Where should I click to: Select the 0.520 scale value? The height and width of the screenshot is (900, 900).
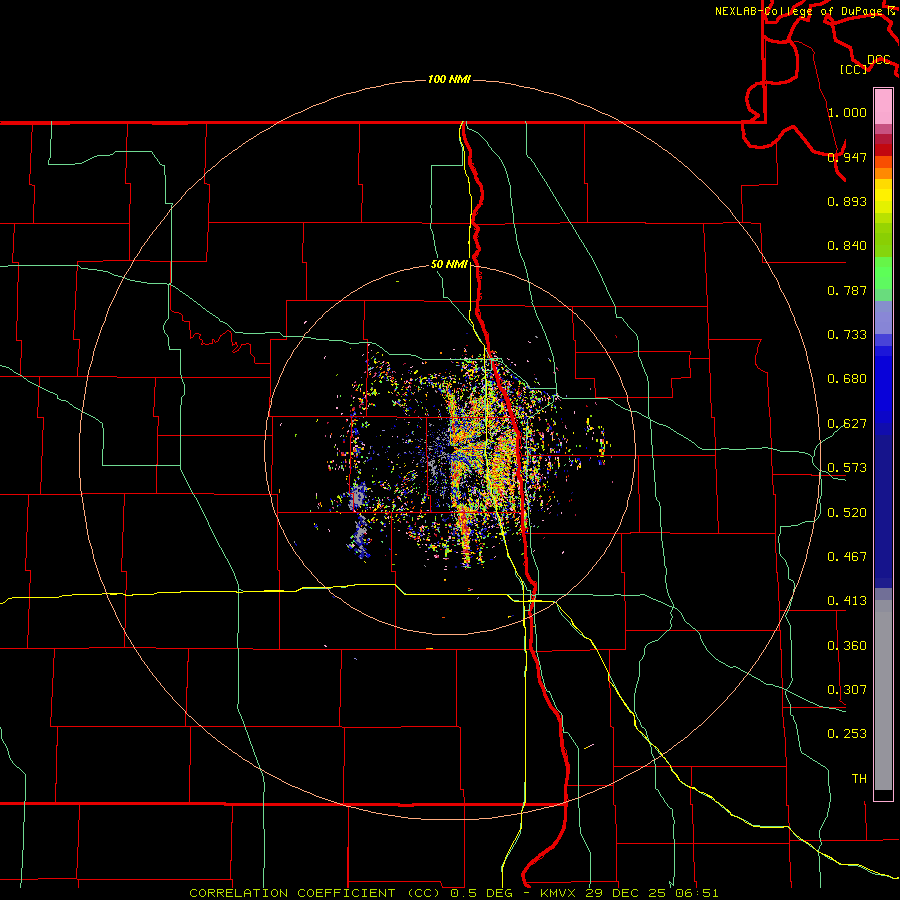847,512
